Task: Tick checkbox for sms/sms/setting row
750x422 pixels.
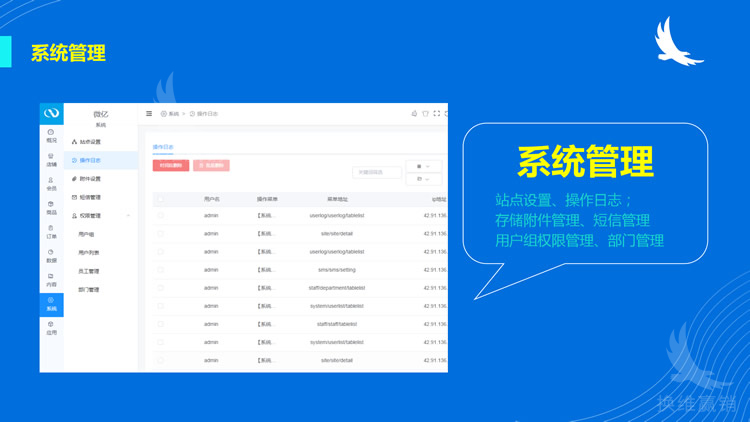Action: (160, 270)
